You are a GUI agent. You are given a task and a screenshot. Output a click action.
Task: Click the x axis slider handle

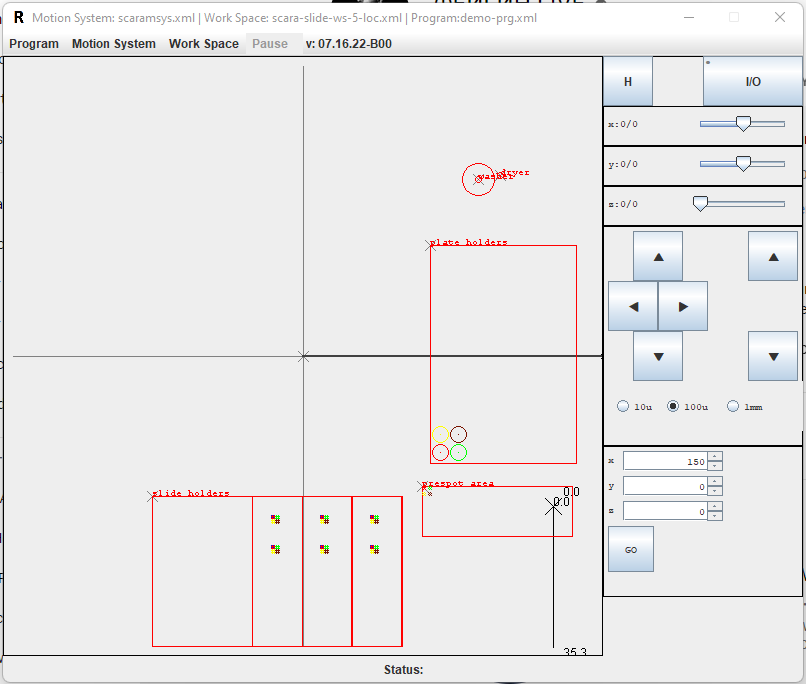point(743,123)
